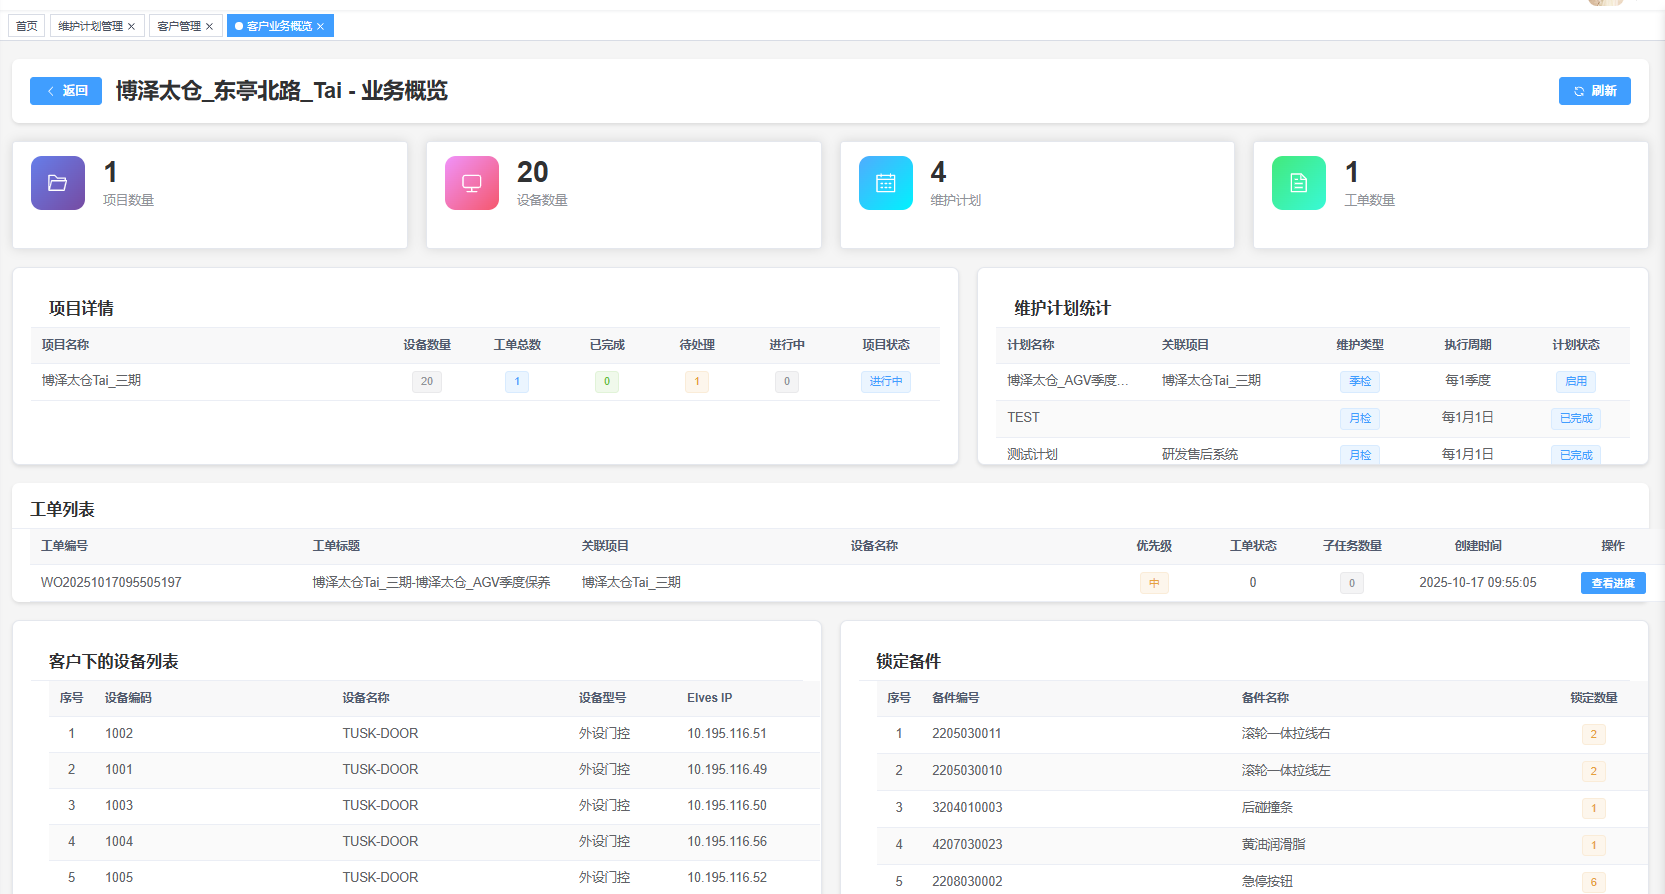Image resolution: width=1665 pixels, height=894 pixels.
Task: Close the 客户管理 tab
Action: (x=209, y=27)
